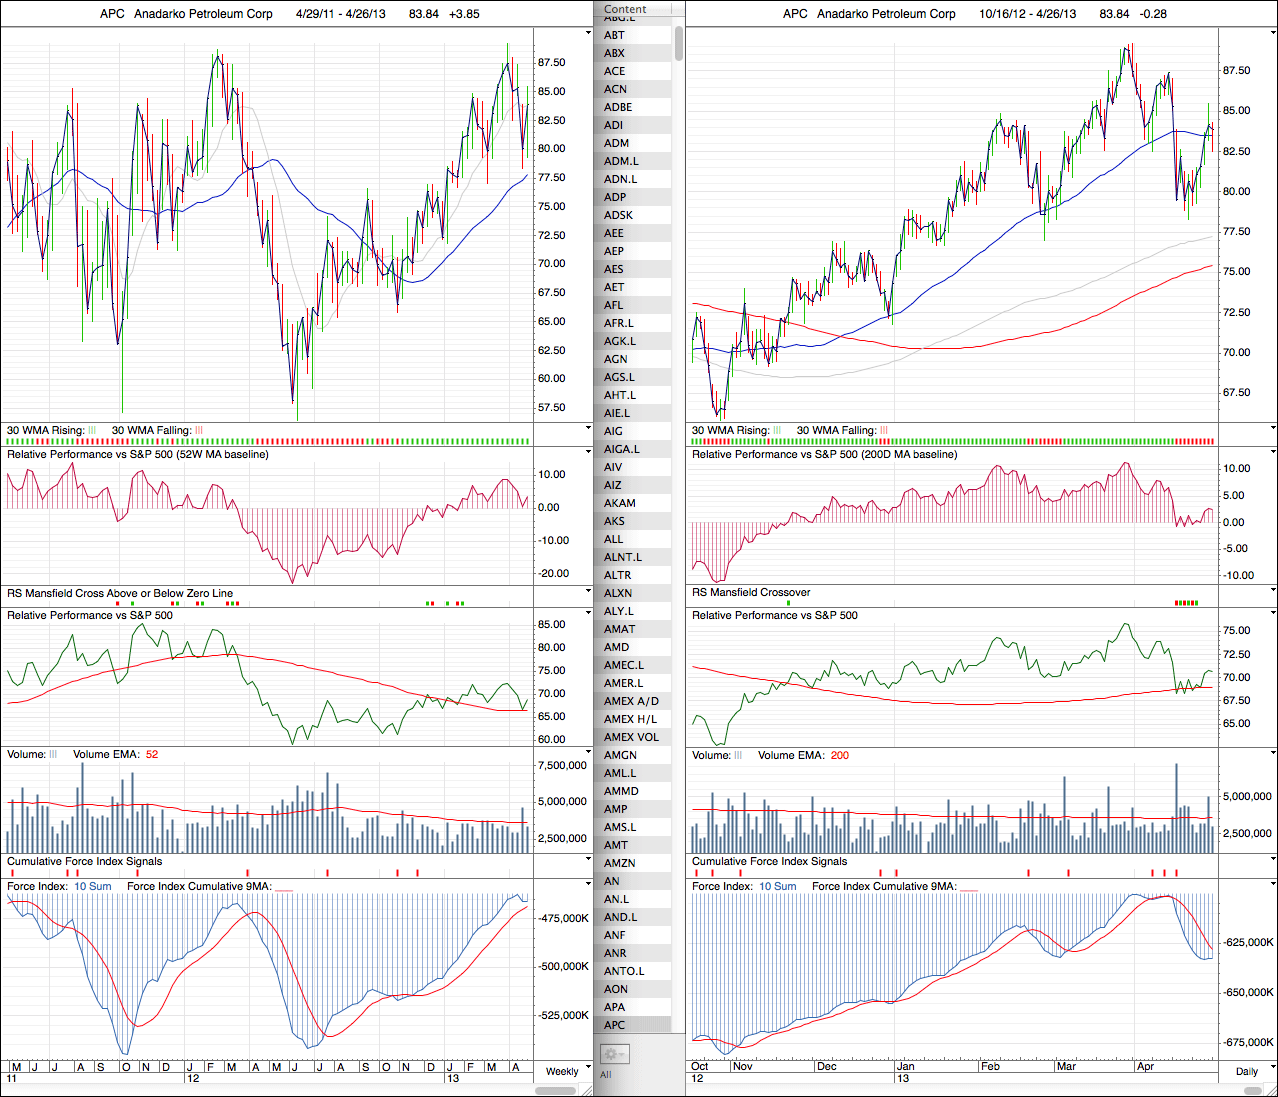The image size is (1278, 1097).
Task: Select AMZN in the symbol list
Action: 620,863
